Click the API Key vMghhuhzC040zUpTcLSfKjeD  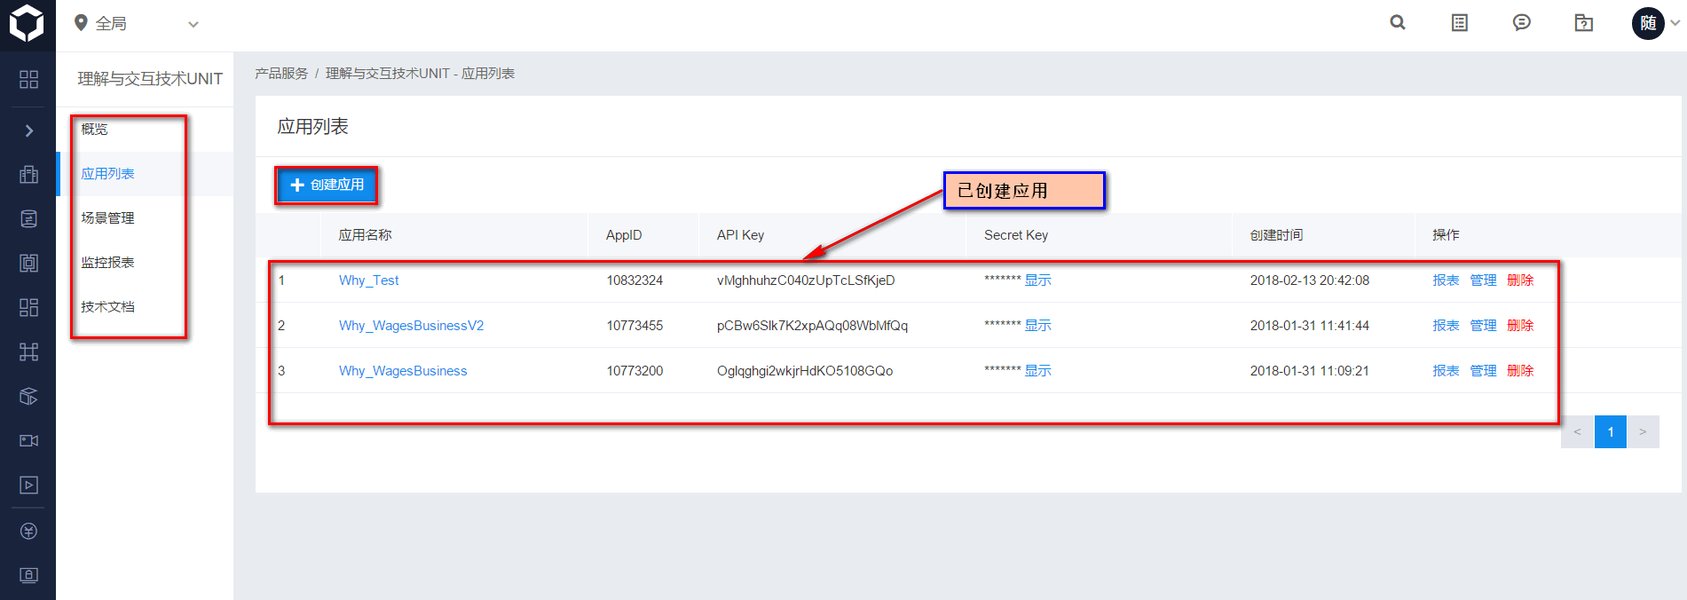click(806, 280)
